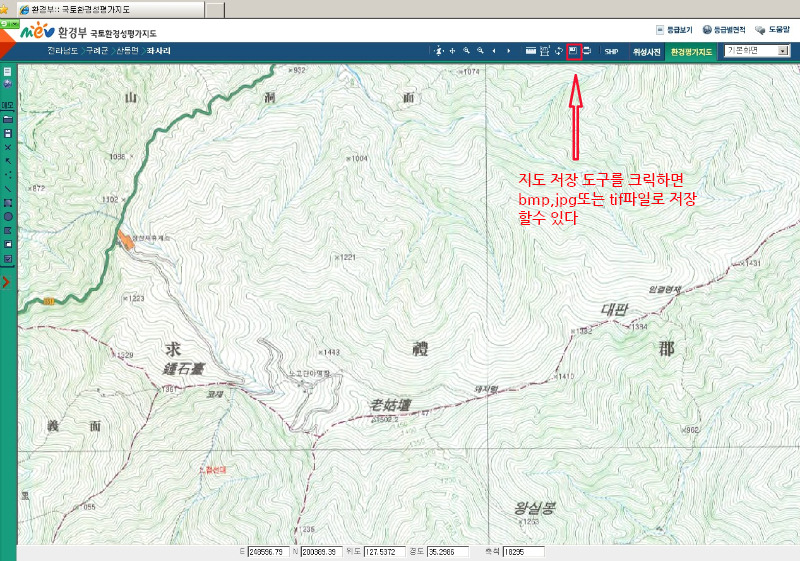Select the 환경부 국토환경성평가지도 browser tab
800x561 pixels.
point(110,9)
